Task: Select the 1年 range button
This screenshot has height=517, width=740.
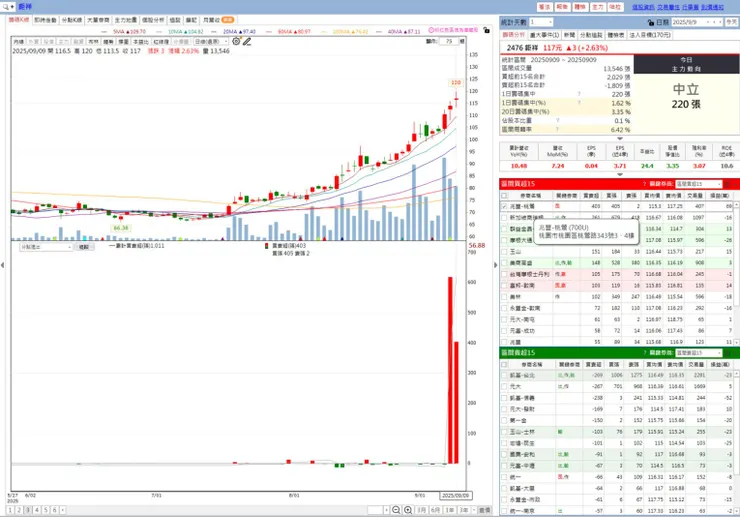Action: tap(449, 510)
